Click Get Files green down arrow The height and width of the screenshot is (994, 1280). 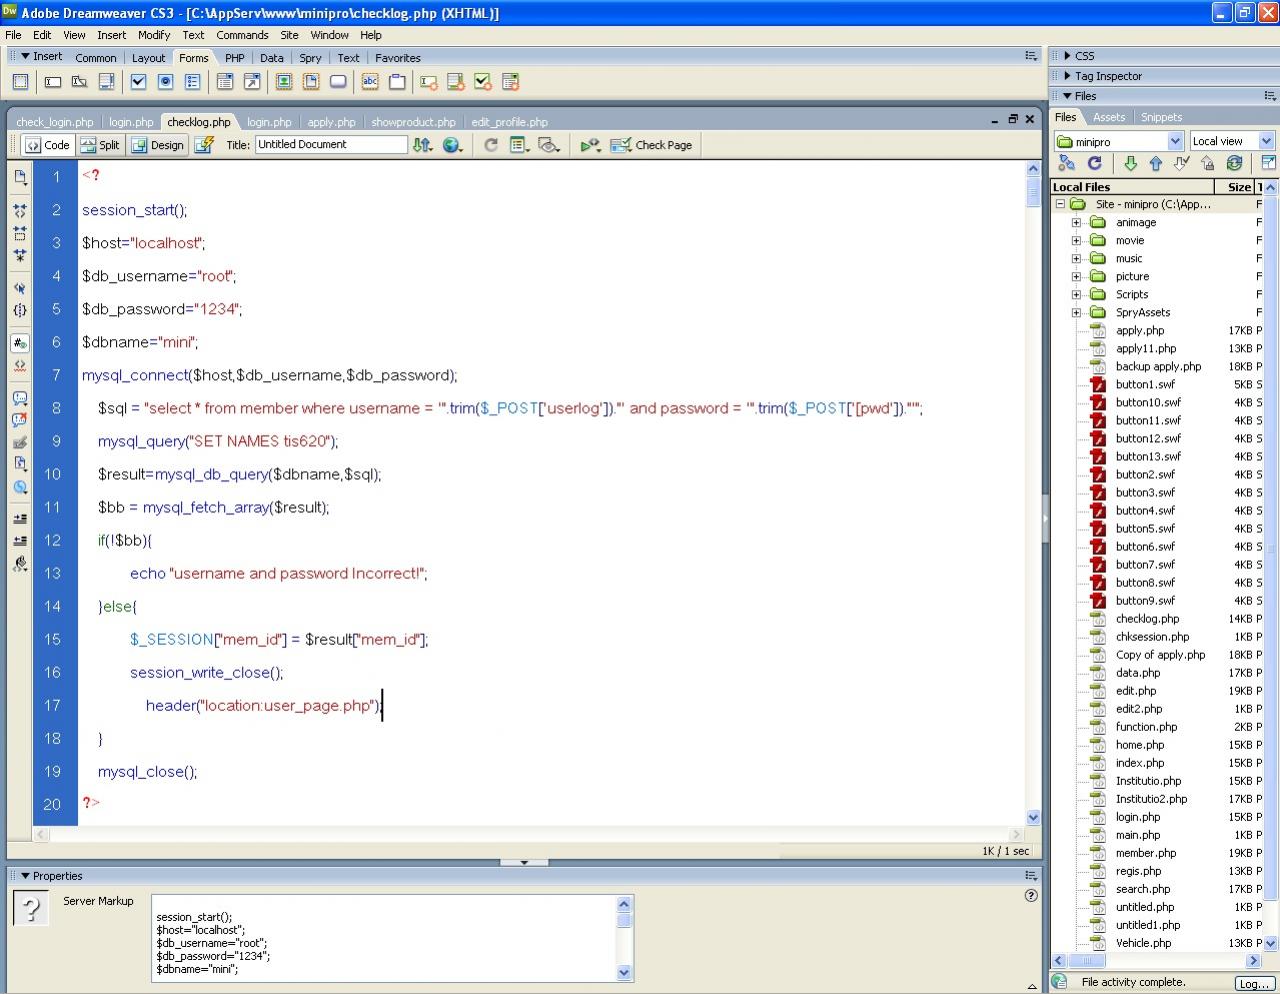click(x=1130, y=163)
